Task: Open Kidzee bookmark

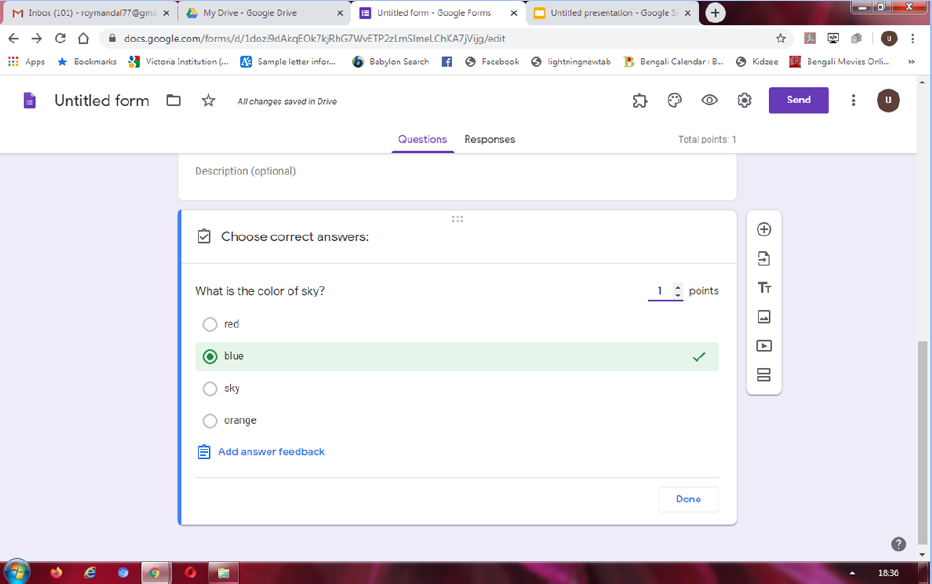Action: coord(757,61)
